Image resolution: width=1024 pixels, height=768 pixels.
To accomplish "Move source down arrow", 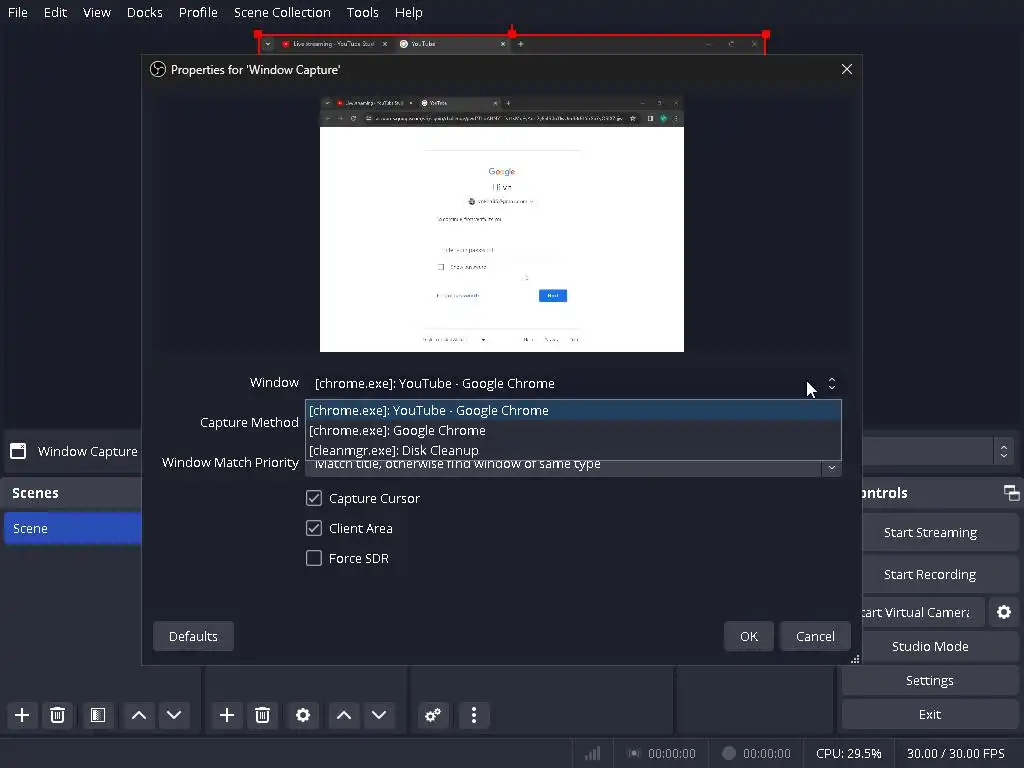I will click(379, 715).
